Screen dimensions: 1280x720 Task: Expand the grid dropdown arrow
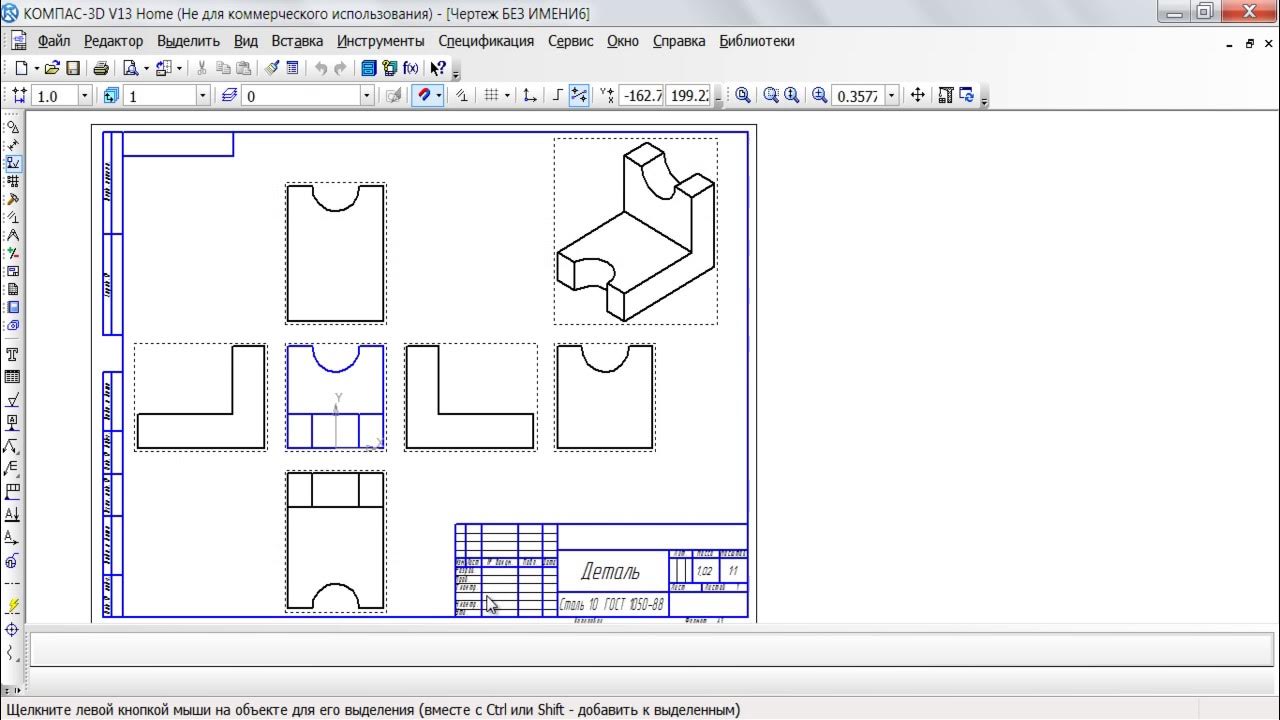click(x=507, y=95)
